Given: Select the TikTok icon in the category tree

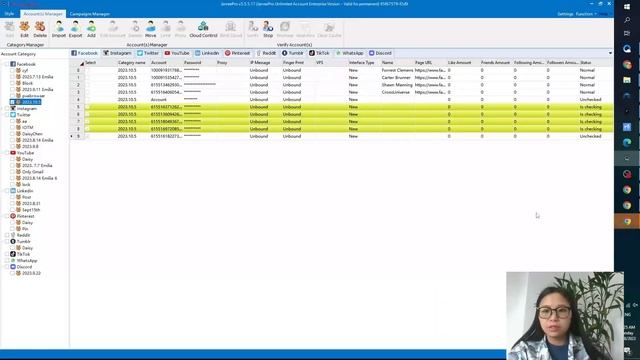Looking at the screenshot, I should pos(13,254).
